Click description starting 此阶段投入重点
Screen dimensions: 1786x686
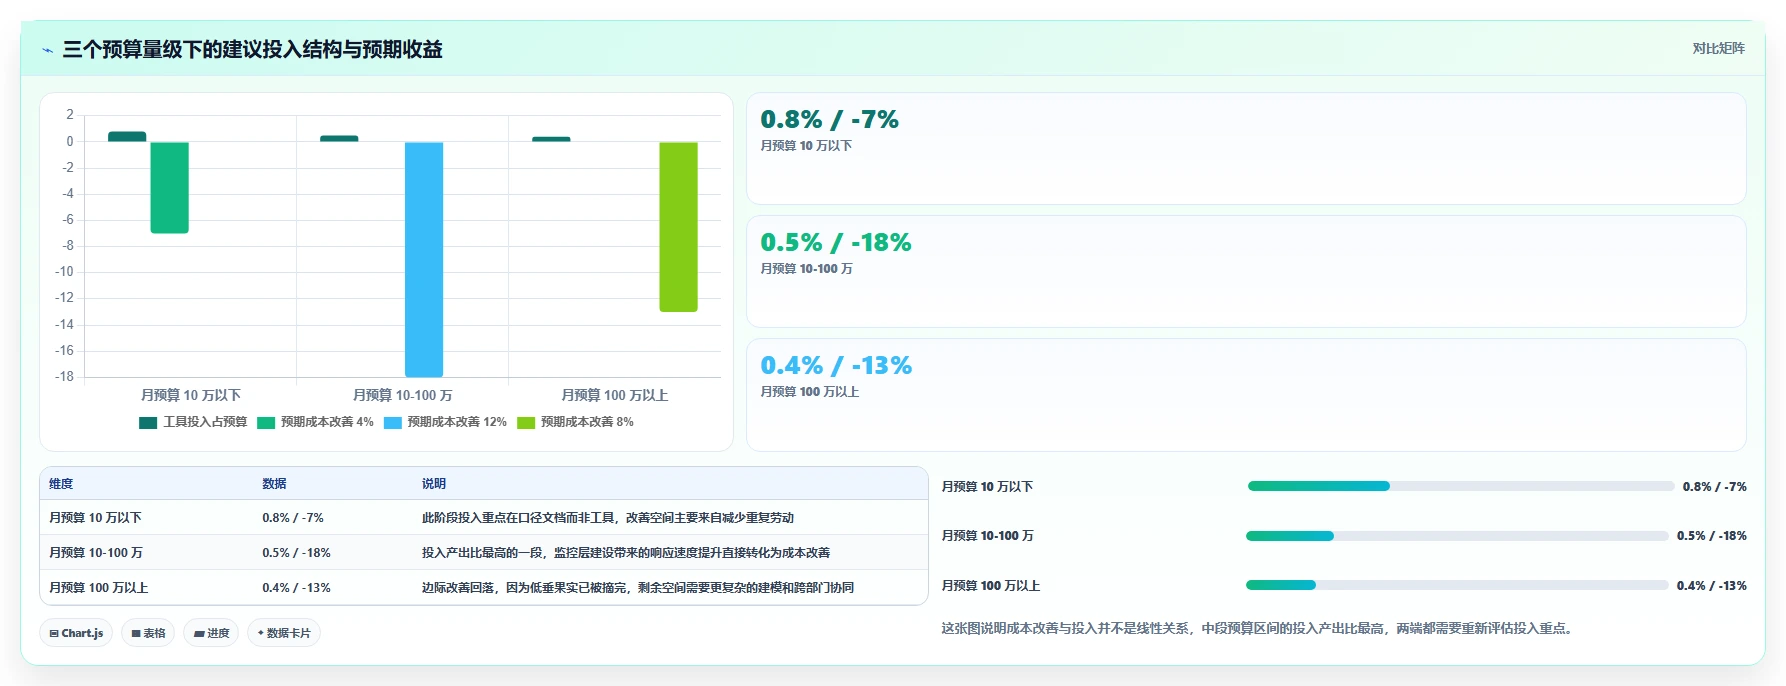pos(608,518)
